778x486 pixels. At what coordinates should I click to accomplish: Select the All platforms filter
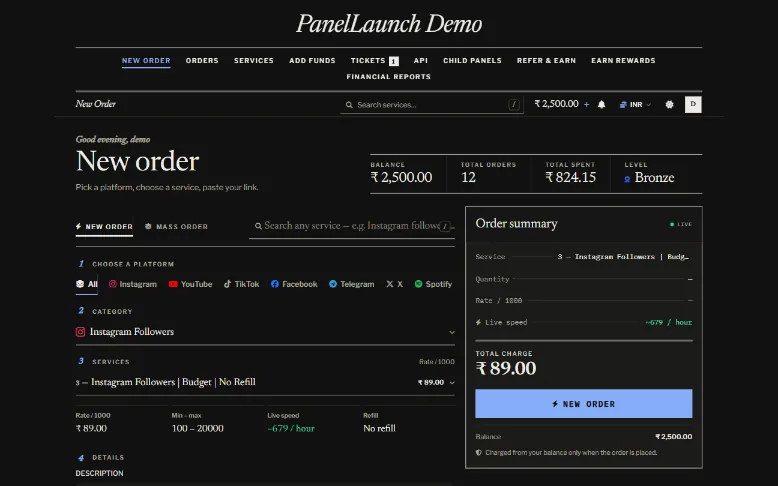[x=86, y=284]
